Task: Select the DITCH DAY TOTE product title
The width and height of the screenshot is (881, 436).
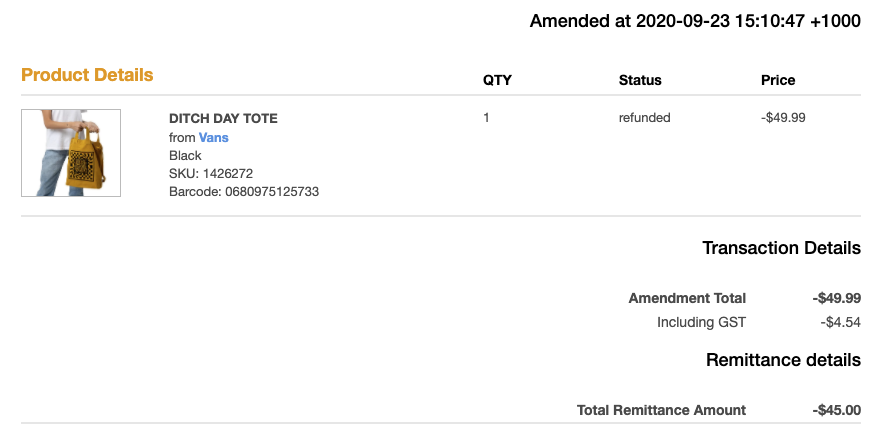Action: pyautogui.click(x=223, y=119)
